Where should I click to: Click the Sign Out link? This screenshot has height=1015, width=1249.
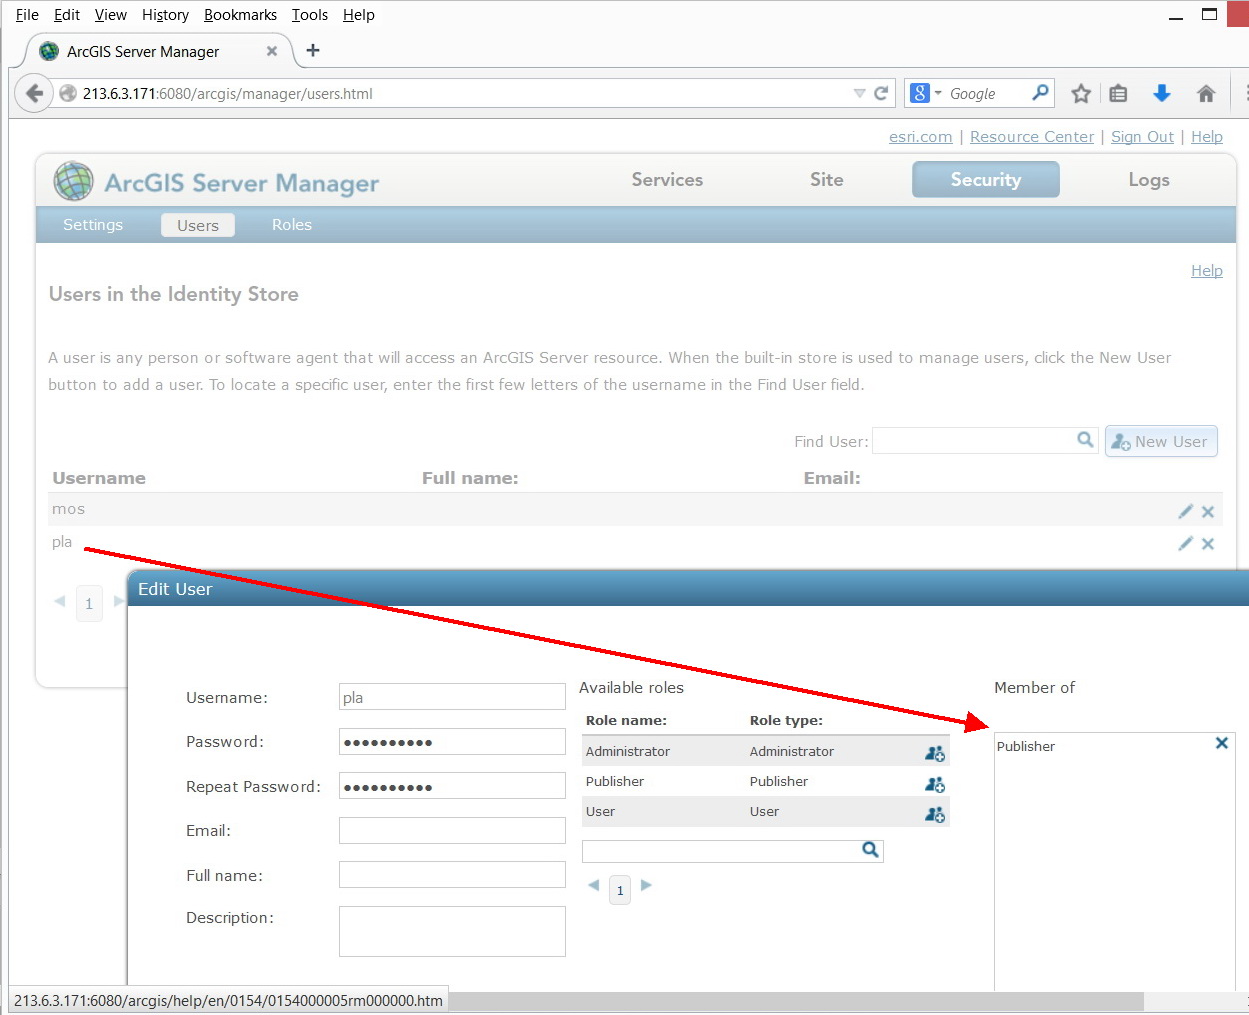coord(1142,137)
